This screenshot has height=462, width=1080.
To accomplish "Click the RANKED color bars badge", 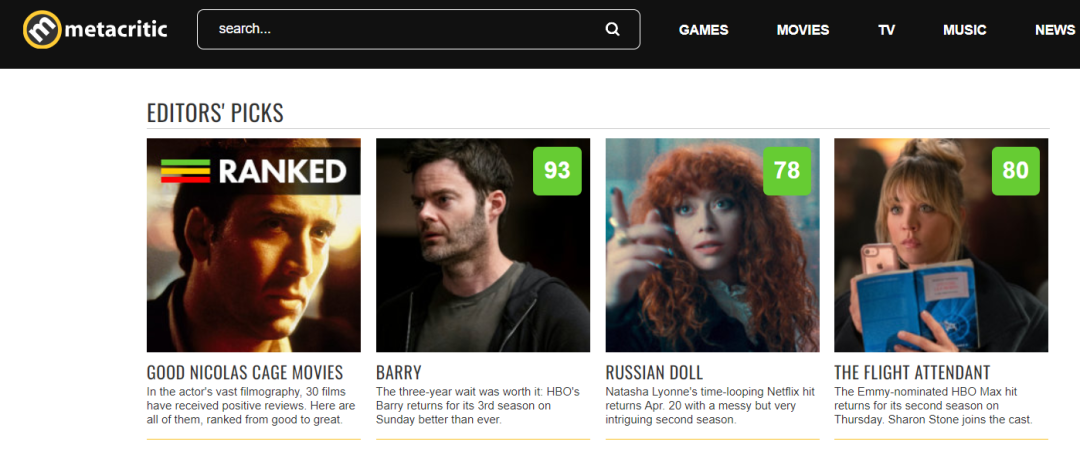I will (x=185, y=171).
